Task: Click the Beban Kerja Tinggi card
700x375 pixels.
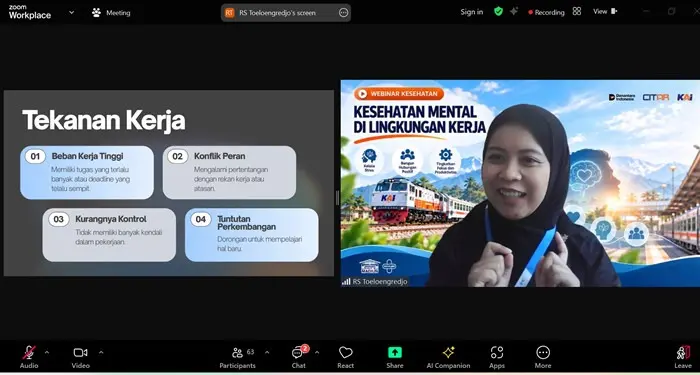Action: click(87, 172)
